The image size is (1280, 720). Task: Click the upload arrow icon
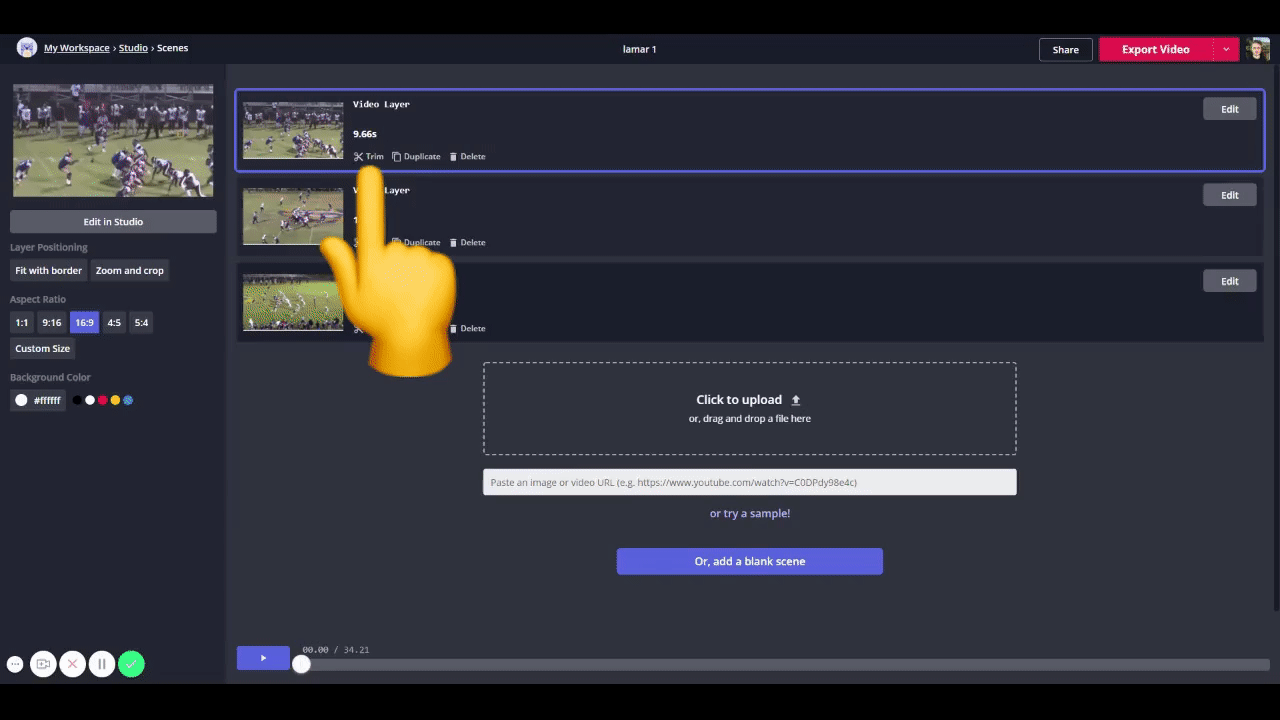tap(796, 400)
